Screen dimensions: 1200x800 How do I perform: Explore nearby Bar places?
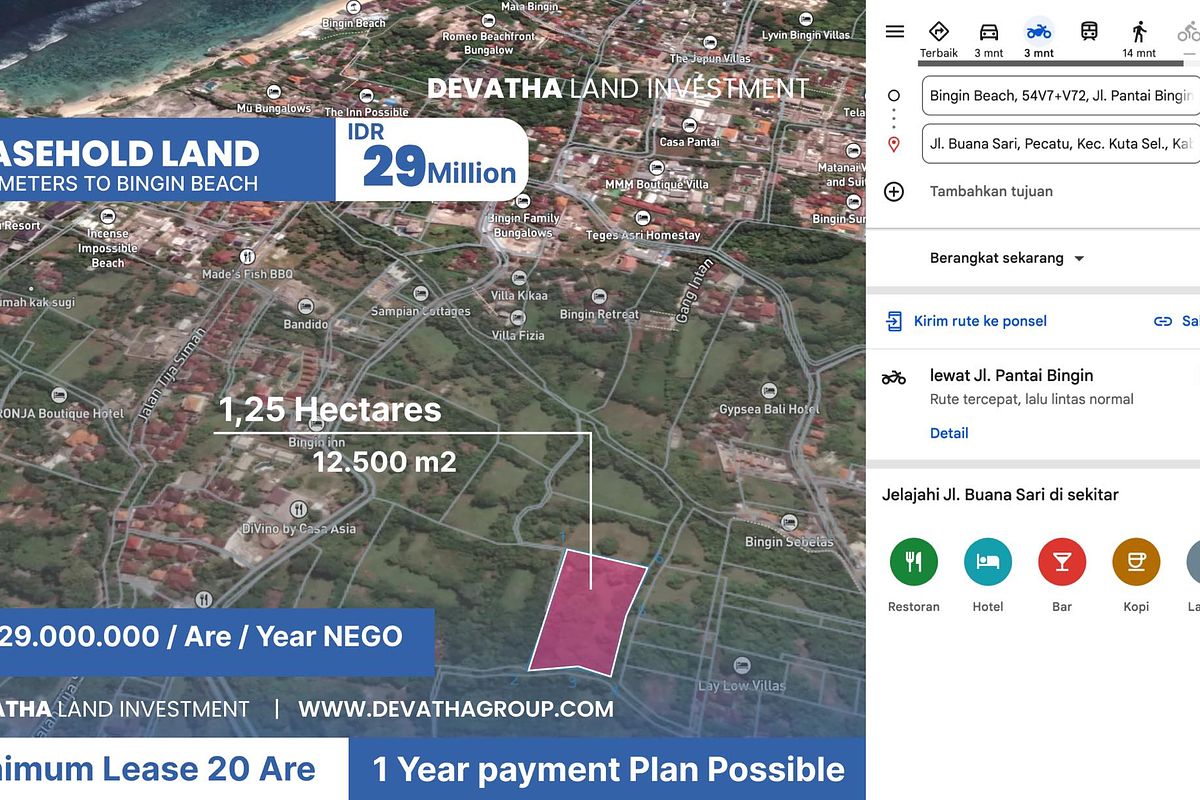(x=1062, y=562)
